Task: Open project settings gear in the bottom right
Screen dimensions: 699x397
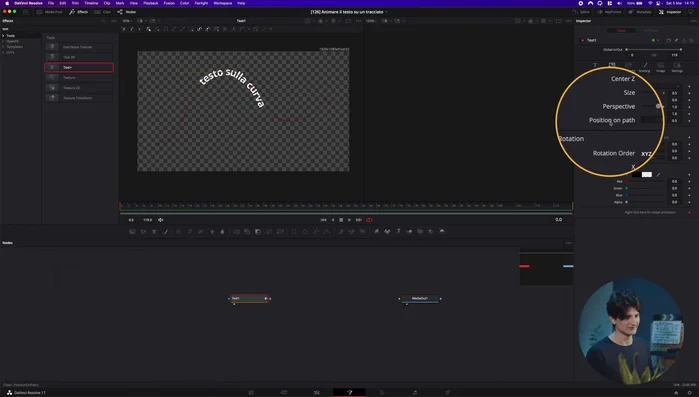Action: 689,393
